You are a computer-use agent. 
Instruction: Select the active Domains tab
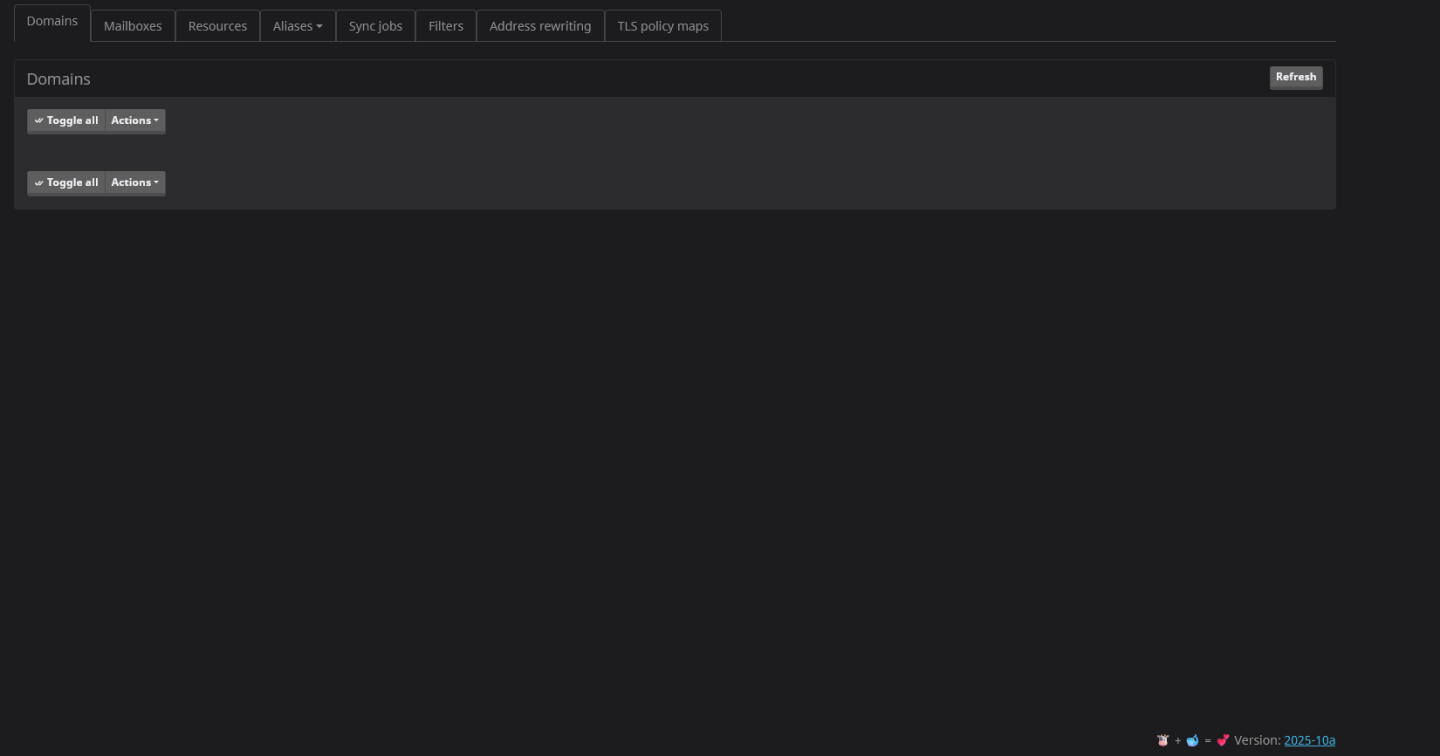[x=52, y=21]
